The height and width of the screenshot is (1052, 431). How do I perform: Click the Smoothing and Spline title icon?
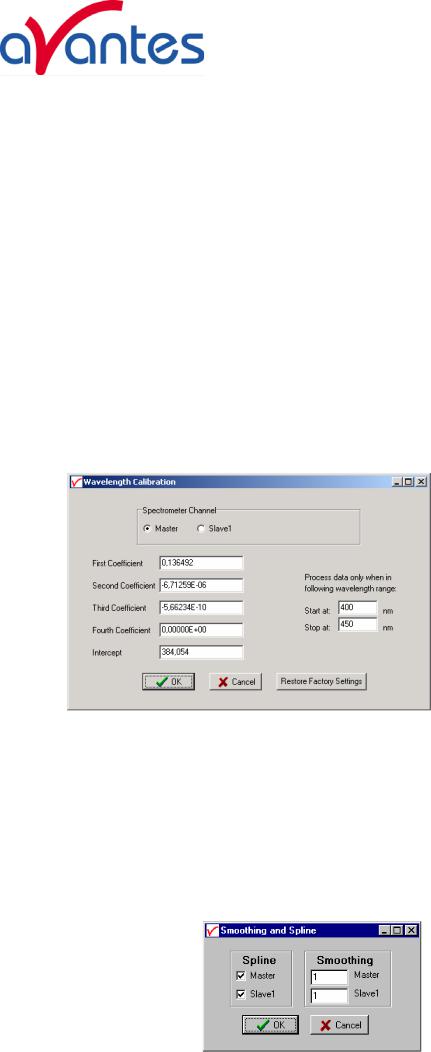[212, 930]
